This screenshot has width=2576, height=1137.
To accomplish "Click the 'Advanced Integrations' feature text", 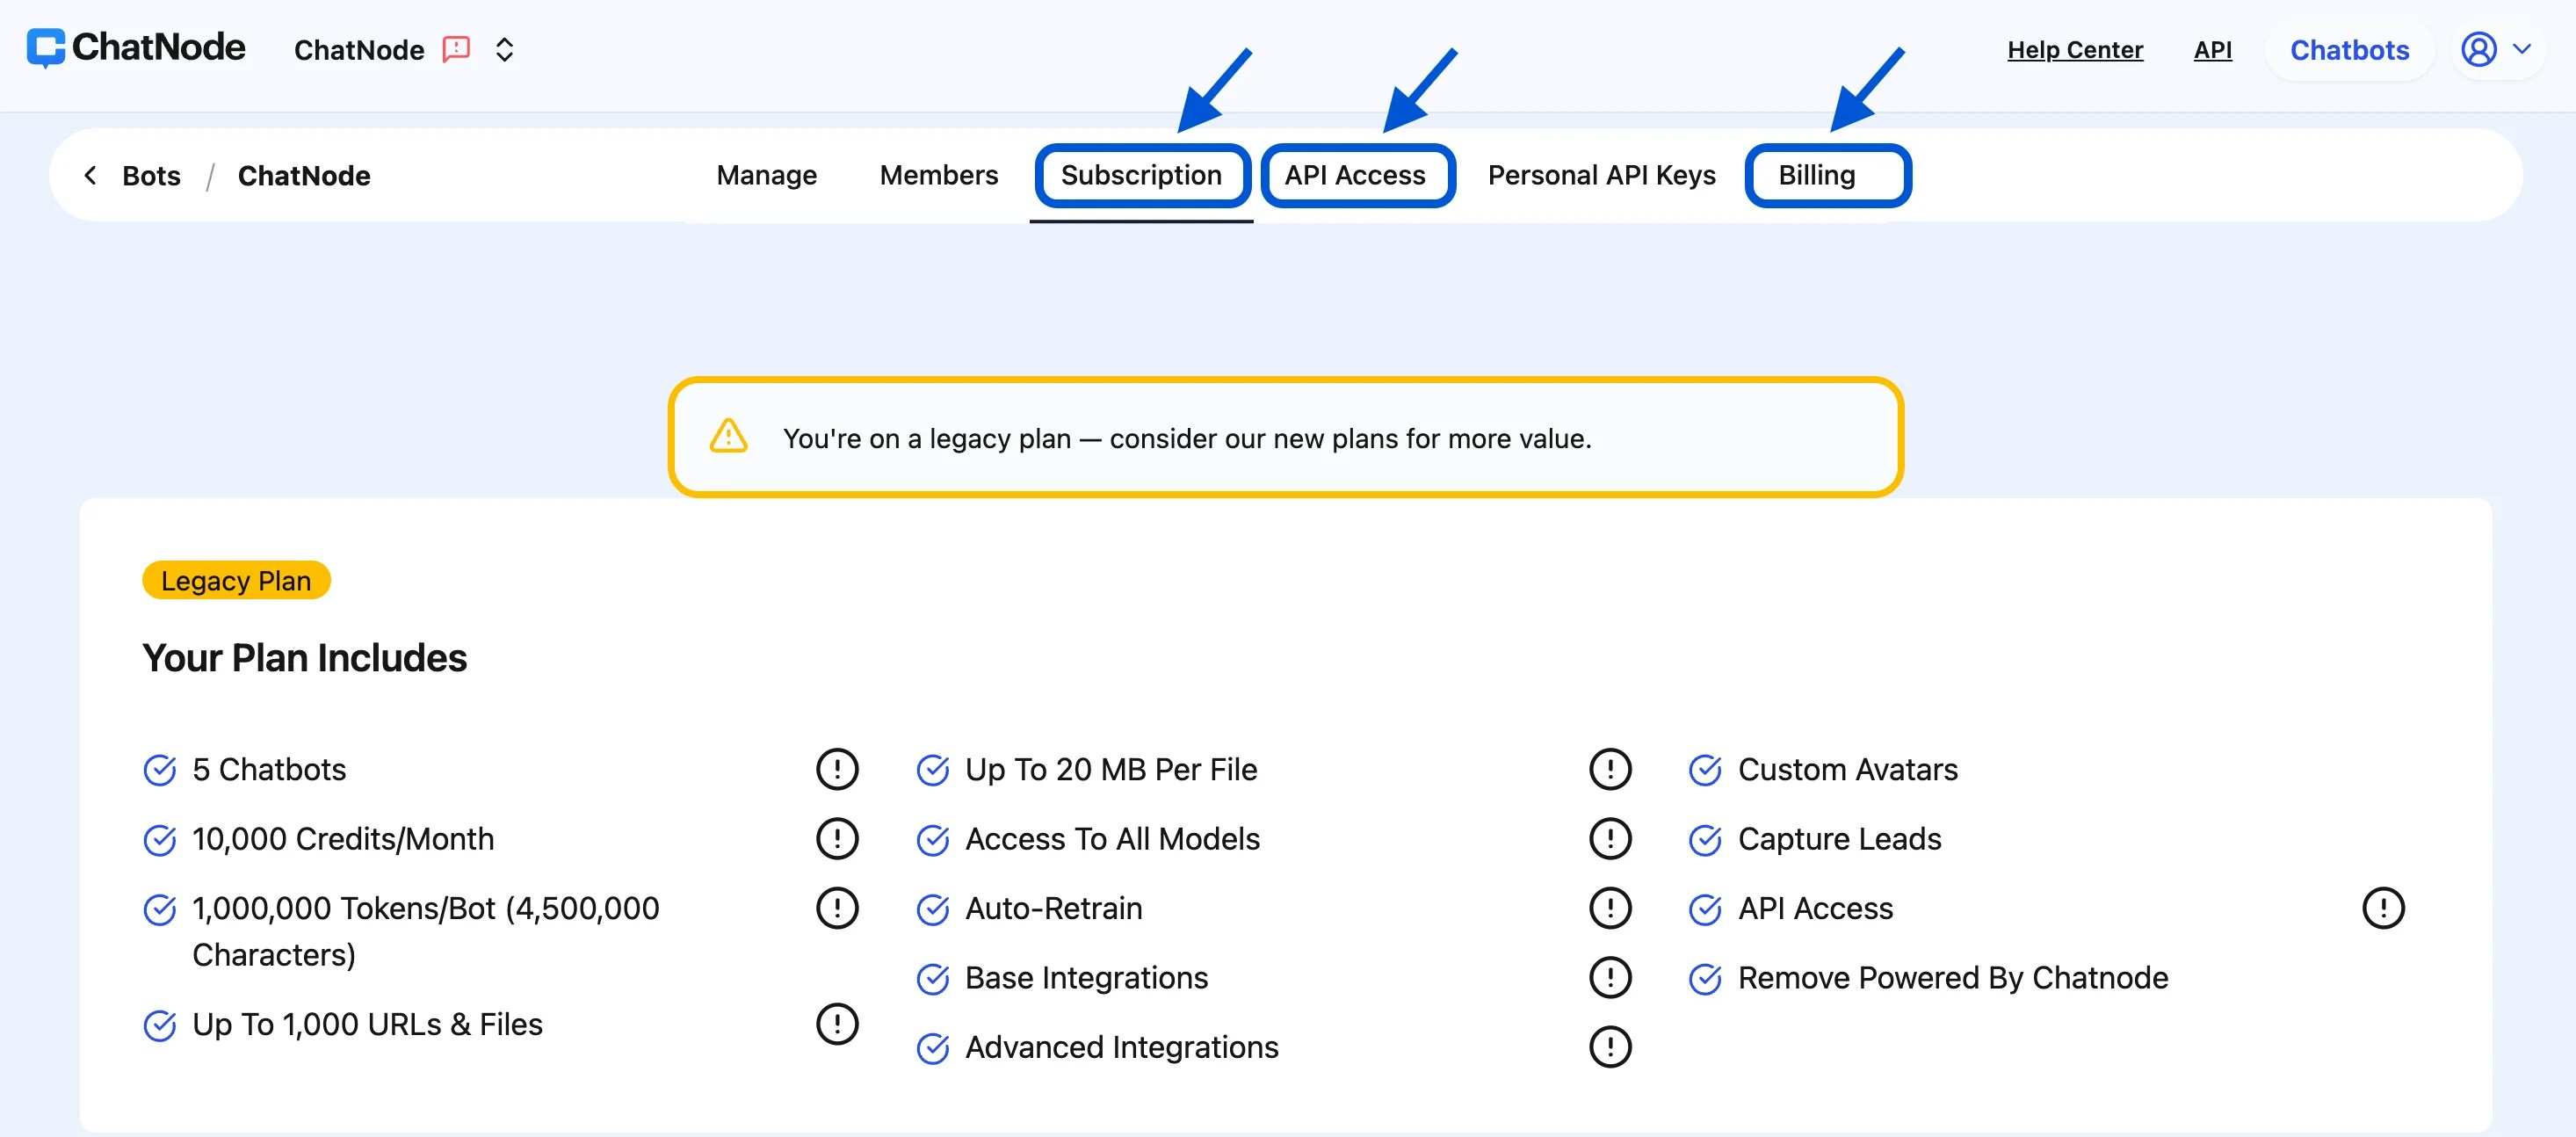I will 1121,1047.
